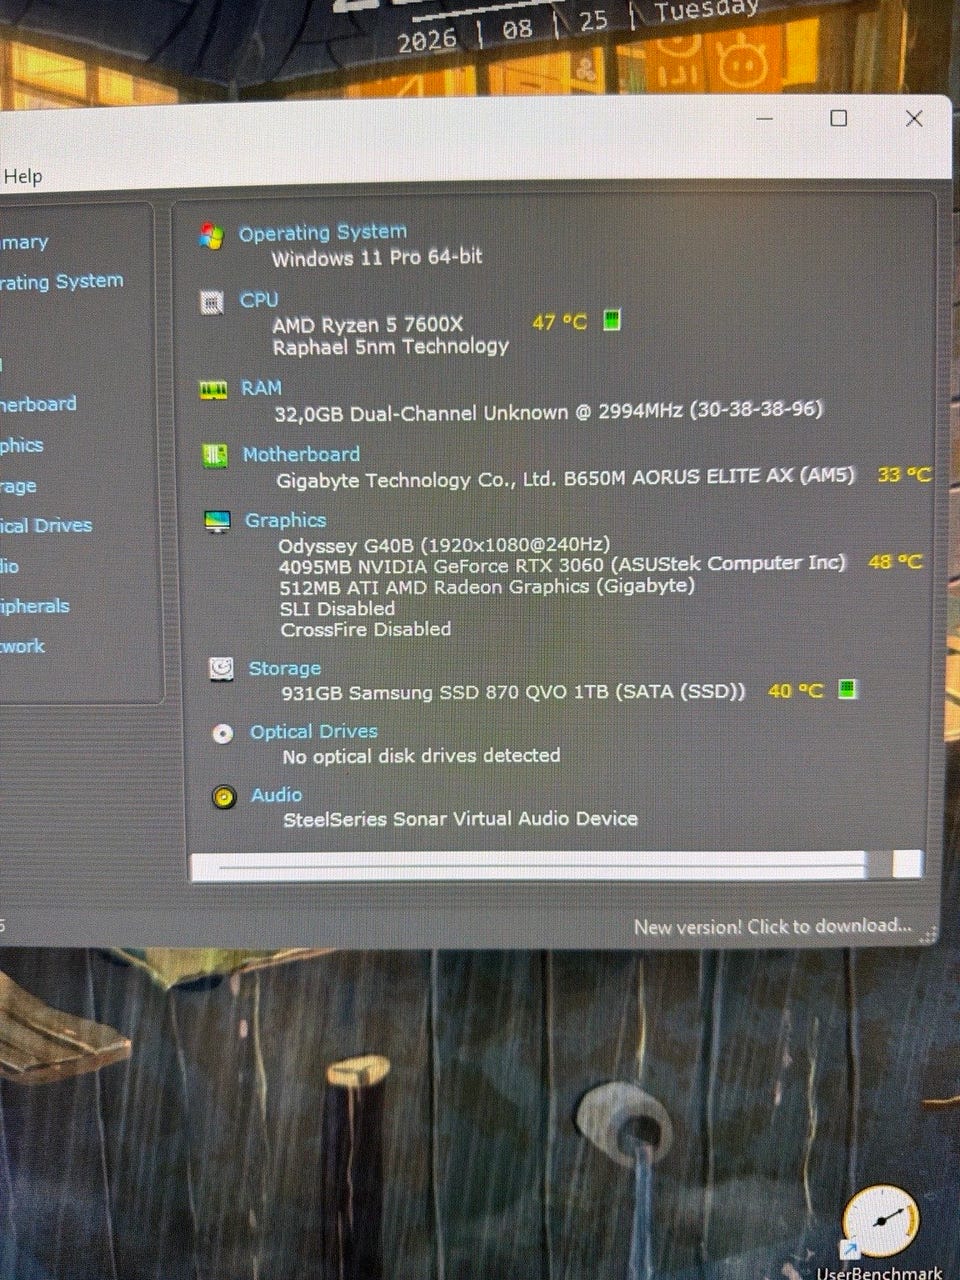Select Optical Drives in the sidebar
This screenshot has height=1280, width=960.
46,525
